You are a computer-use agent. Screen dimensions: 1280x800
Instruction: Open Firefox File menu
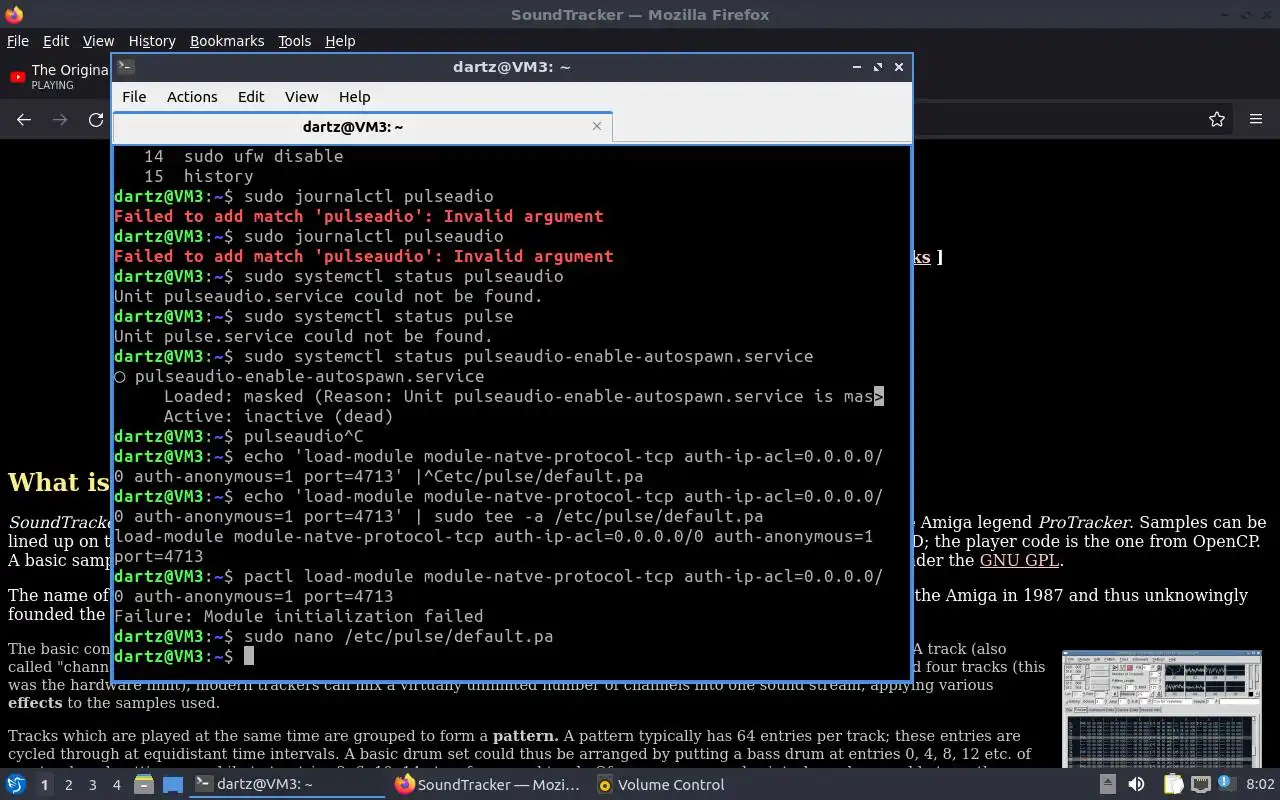tap(17, 41)
